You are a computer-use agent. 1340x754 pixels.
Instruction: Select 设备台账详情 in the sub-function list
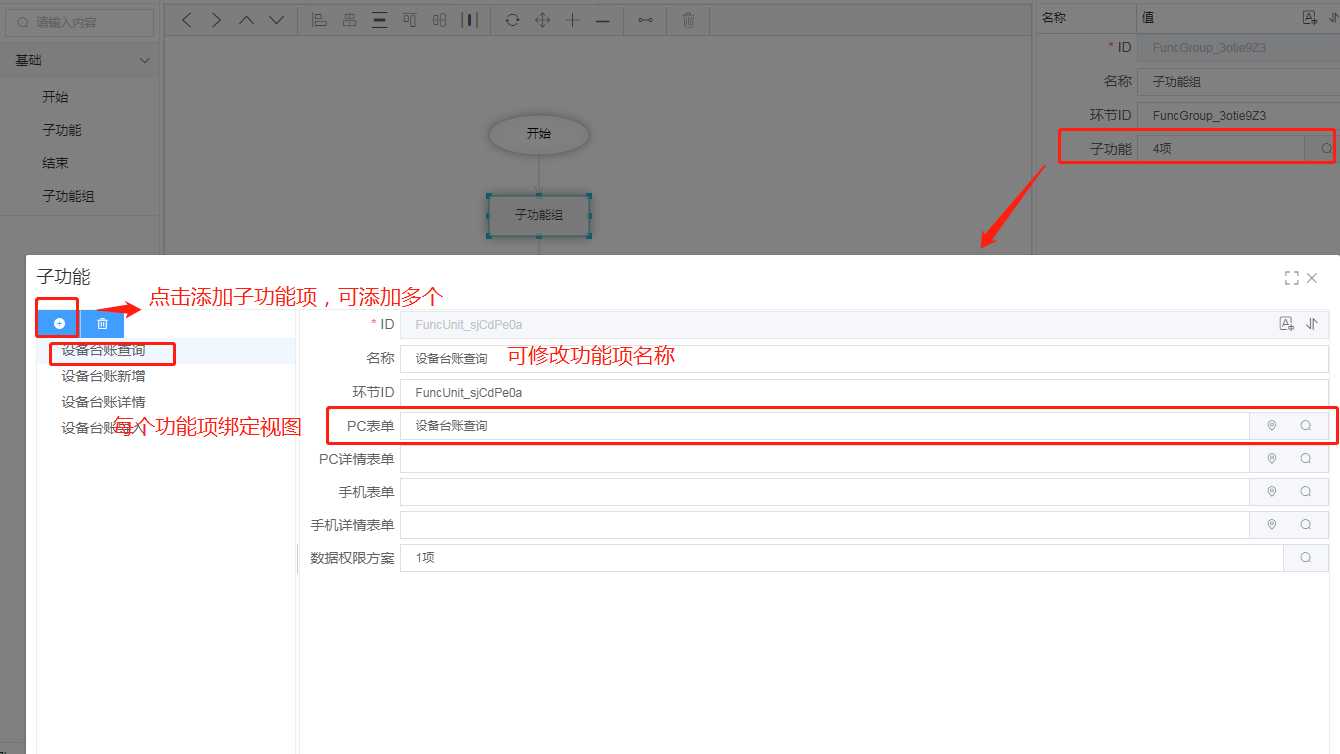tap(104, 402)
